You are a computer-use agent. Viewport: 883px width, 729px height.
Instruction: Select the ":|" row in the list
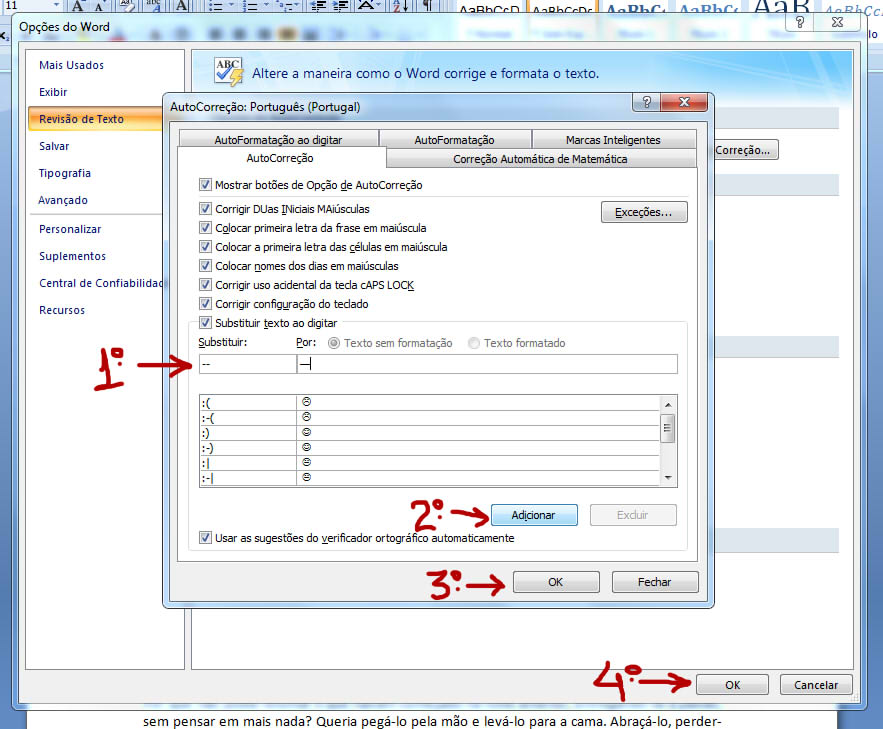pyautogui.click(x=429, y=462)
